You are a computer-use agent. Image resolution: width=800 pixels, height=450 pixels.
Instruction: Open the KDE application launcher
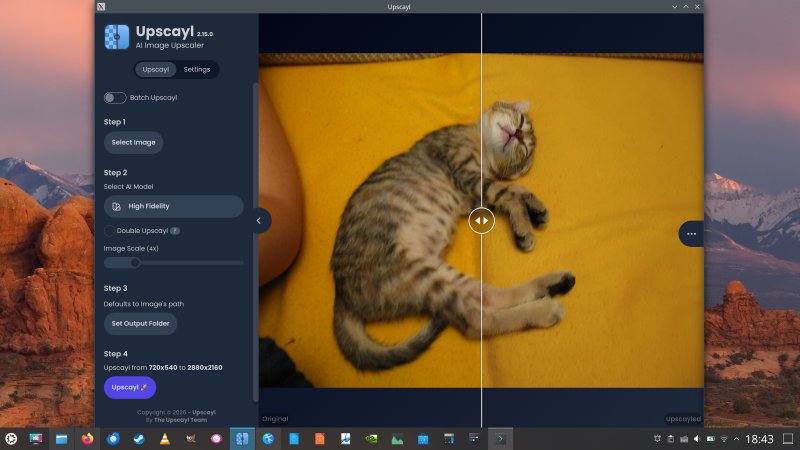tap(11, 439)
